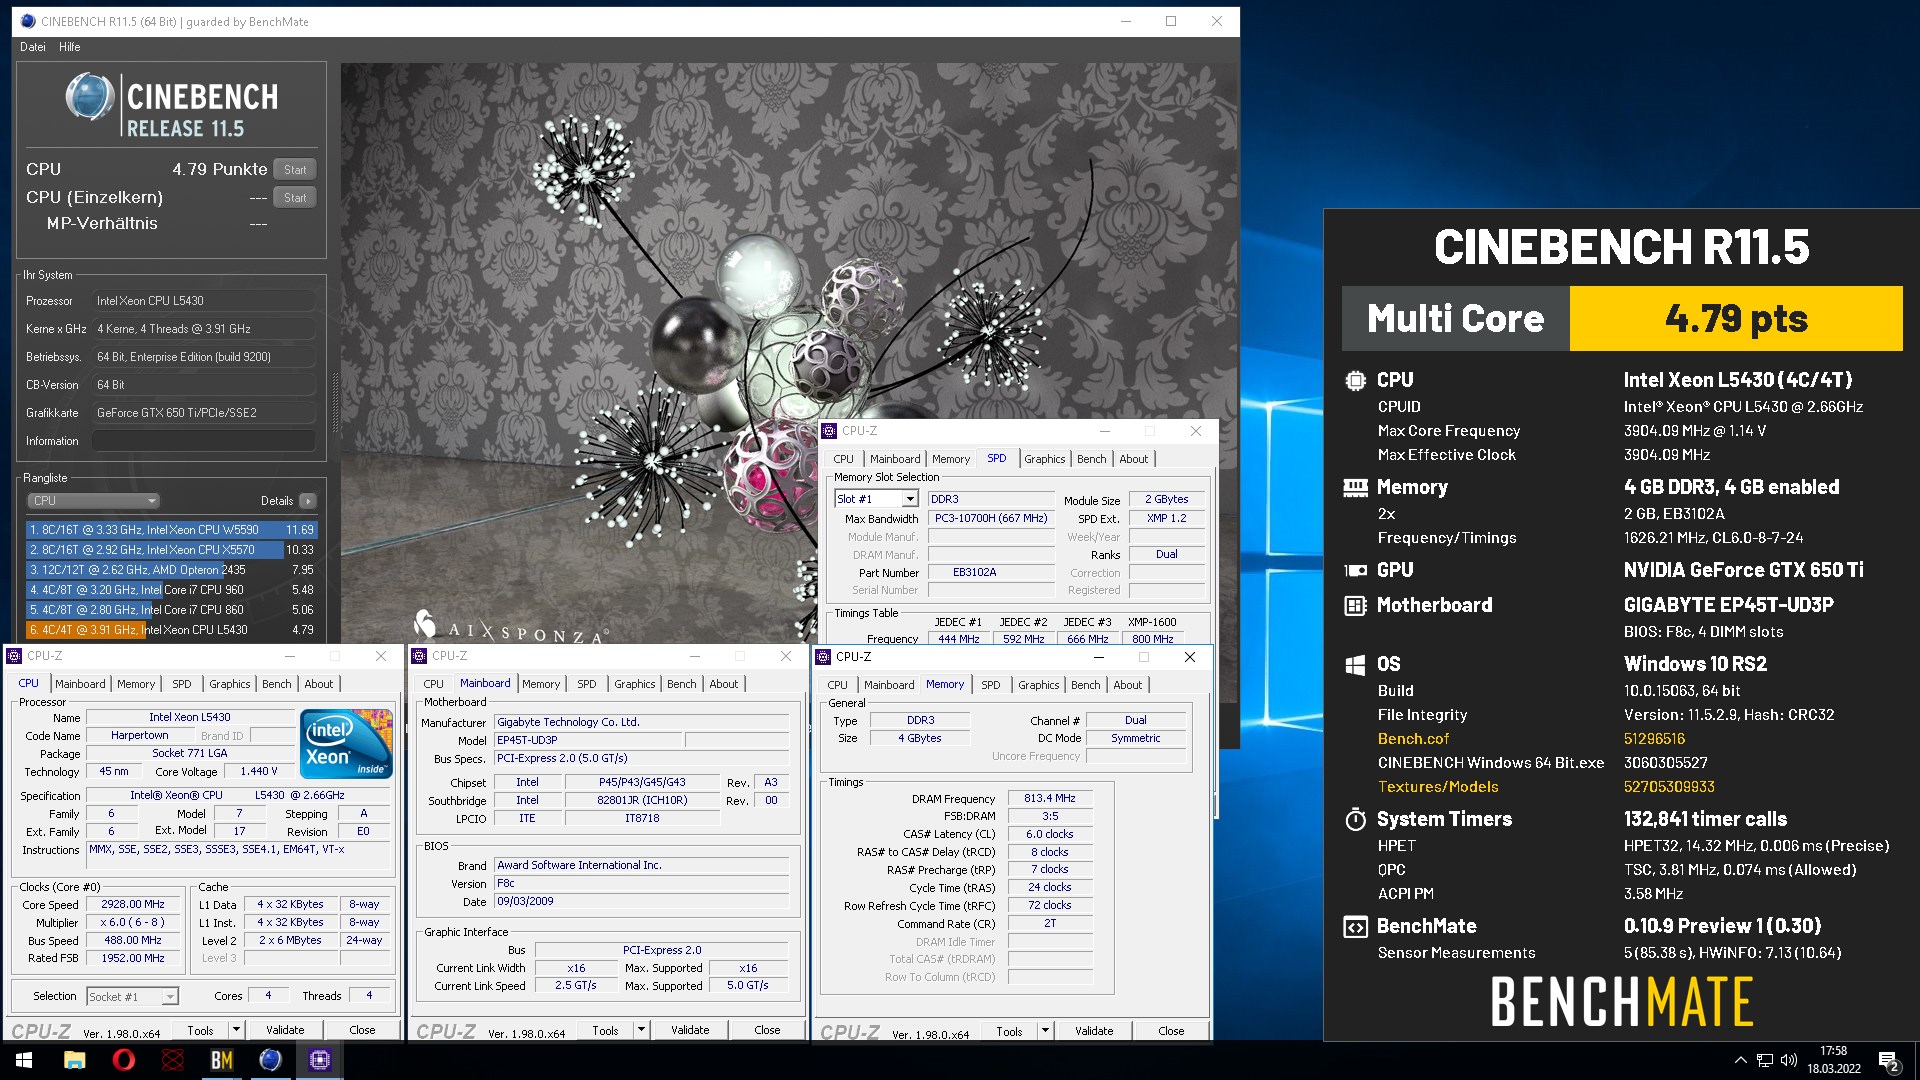
Task: Select ranking entry Core i7 960
Action: (x=172, y=590)
